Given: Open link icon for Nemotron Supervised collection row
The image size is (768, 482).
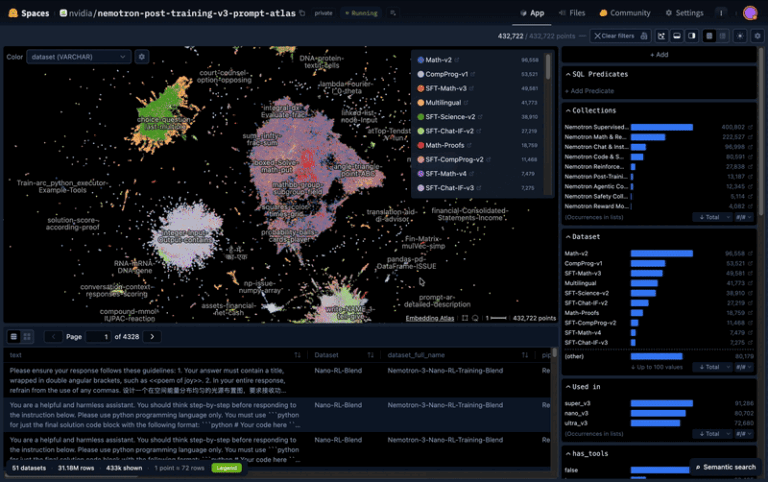Looking at the screenshot, I should click(x=750, y=127).
